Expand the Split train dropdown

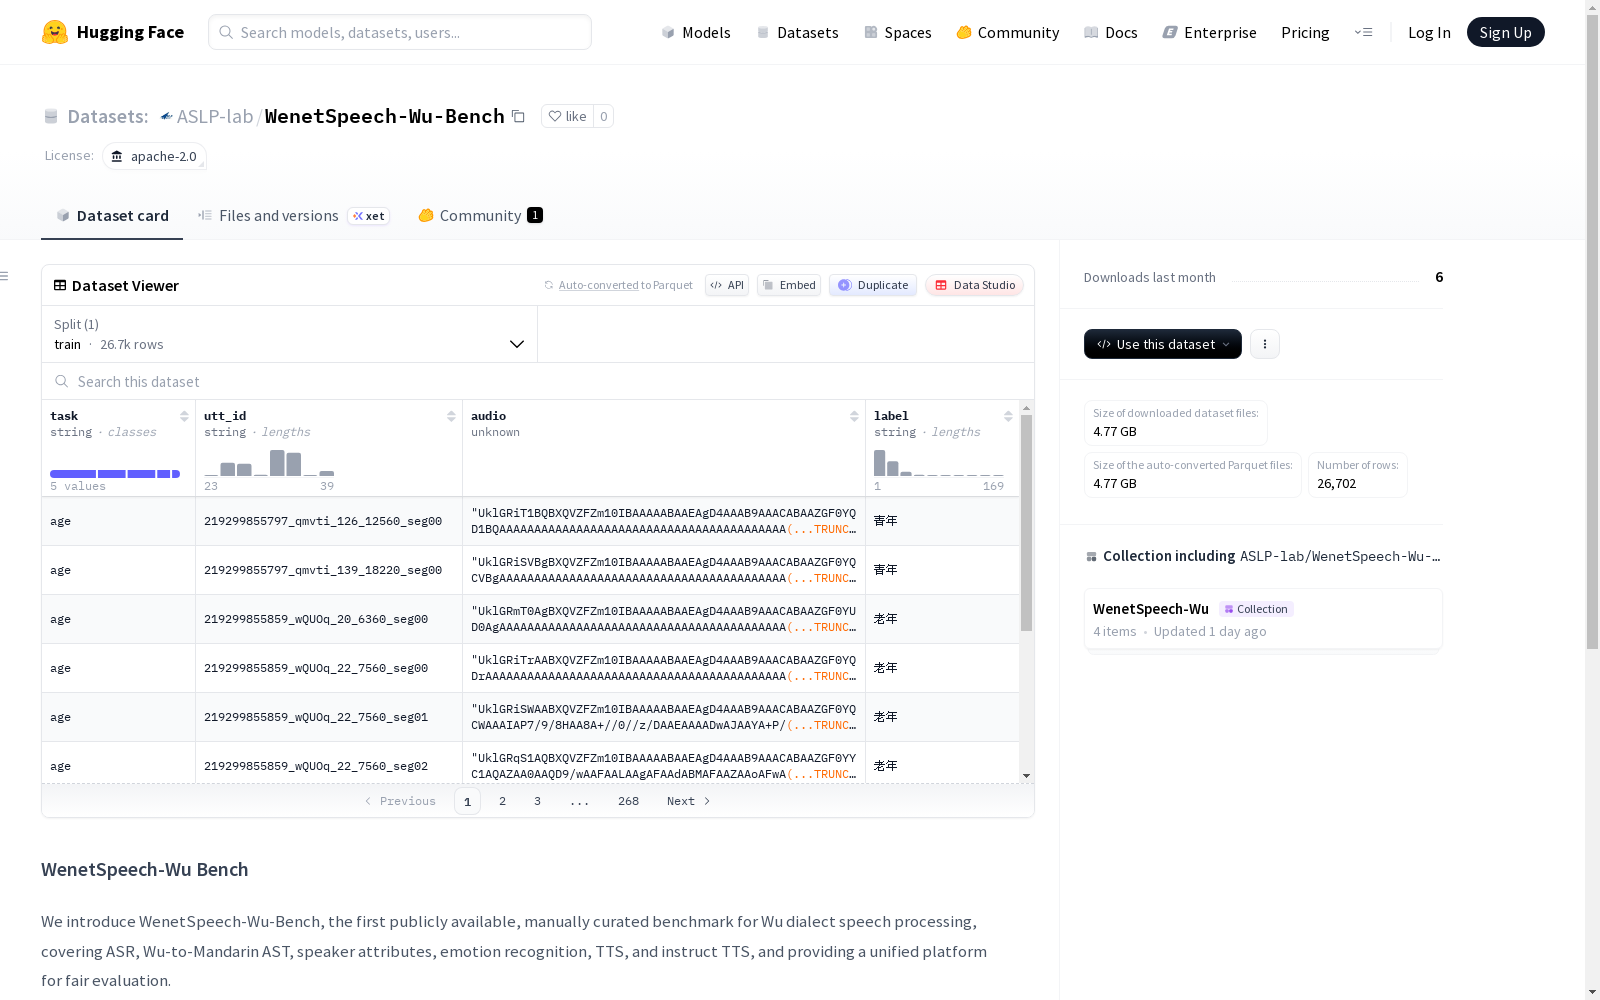(x=290, y=334)
